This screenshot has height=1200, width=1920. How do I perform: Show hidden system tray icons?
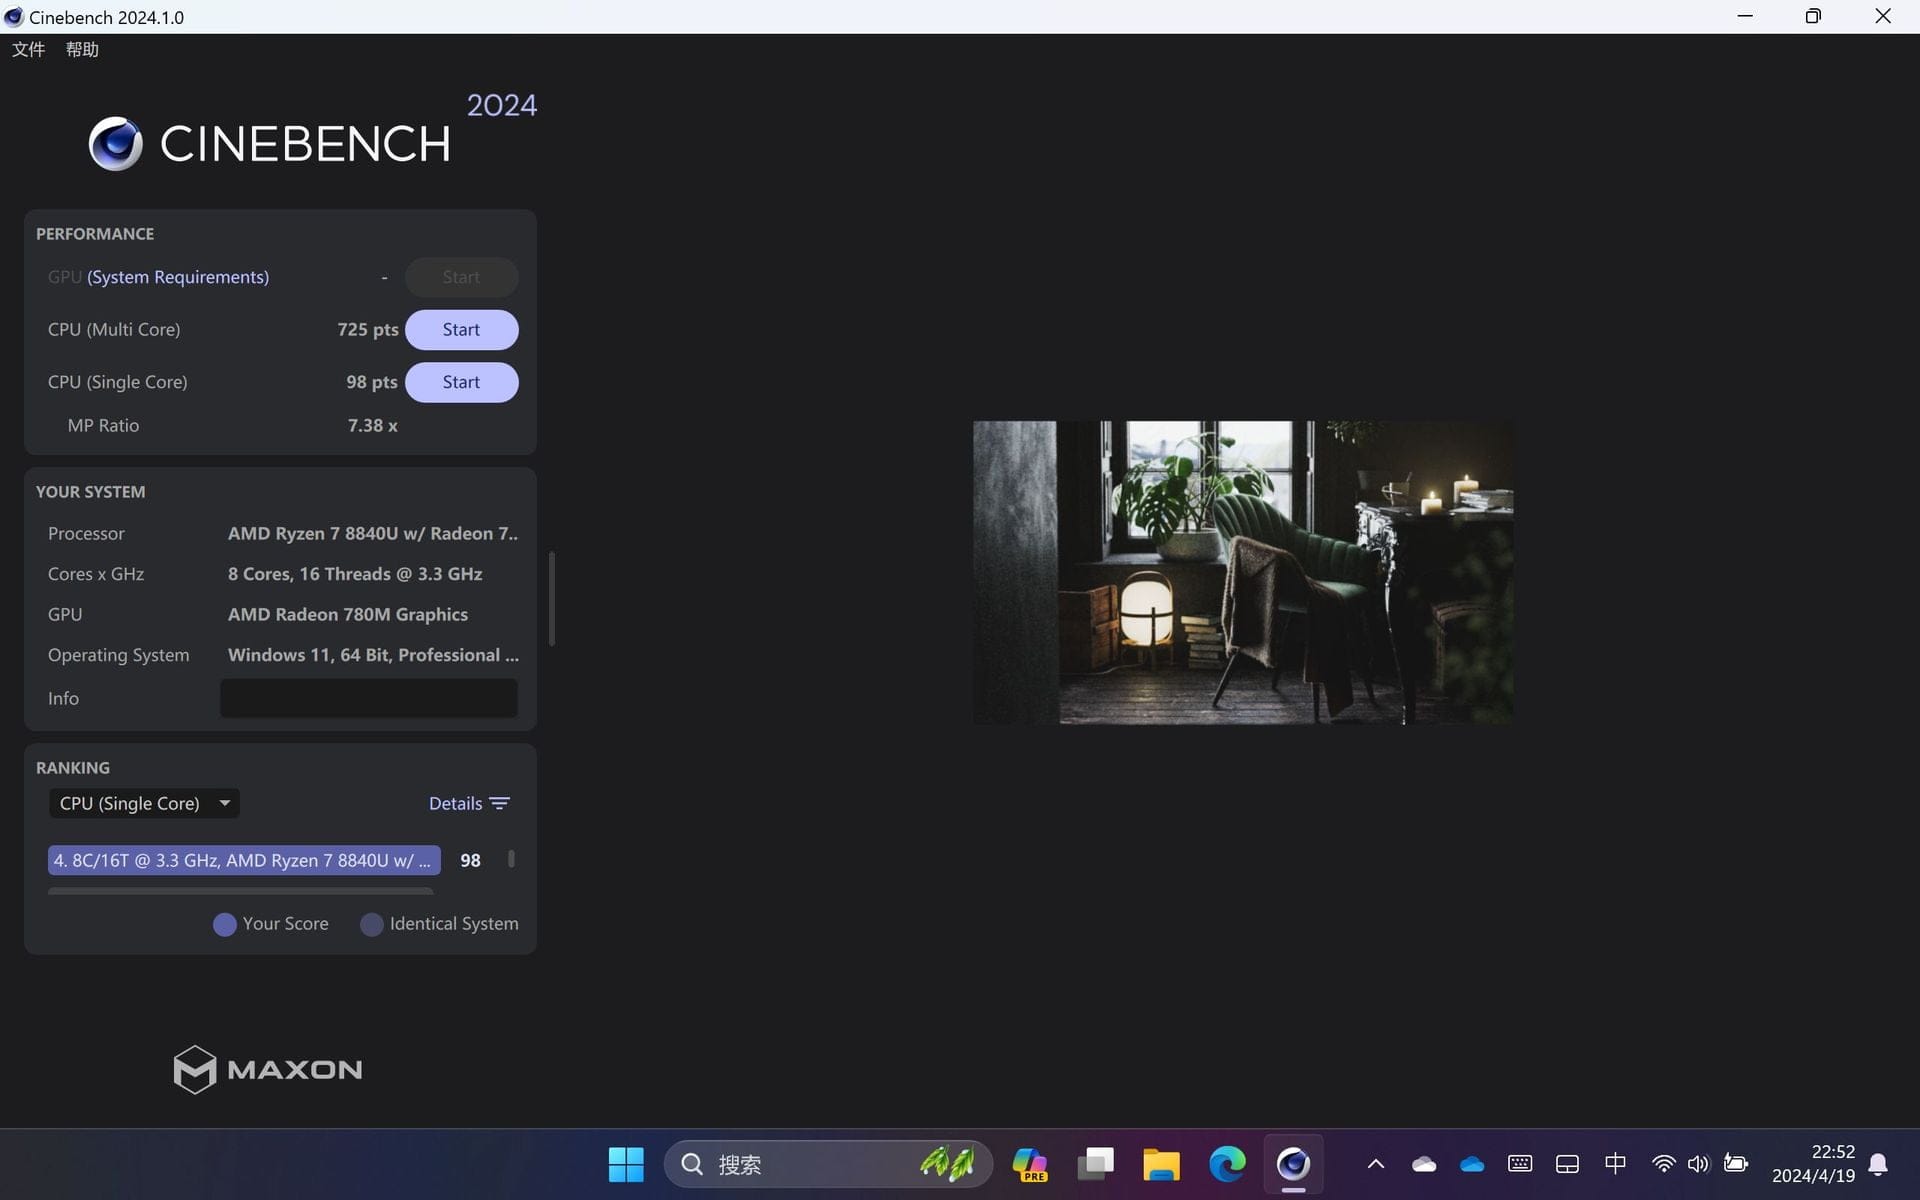pos(1376,1164)
